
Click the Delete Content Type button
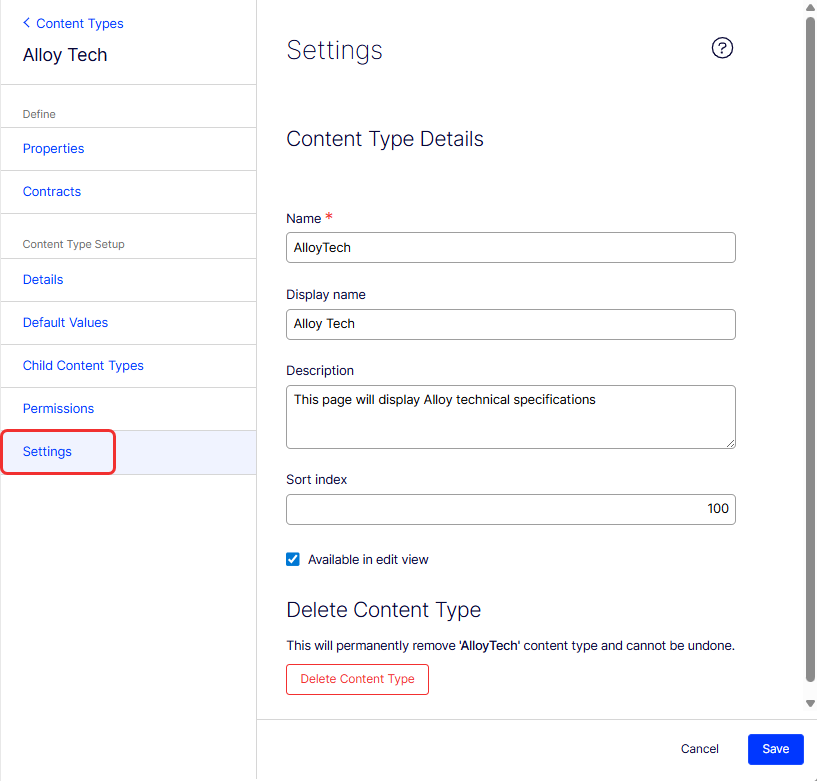357,679
